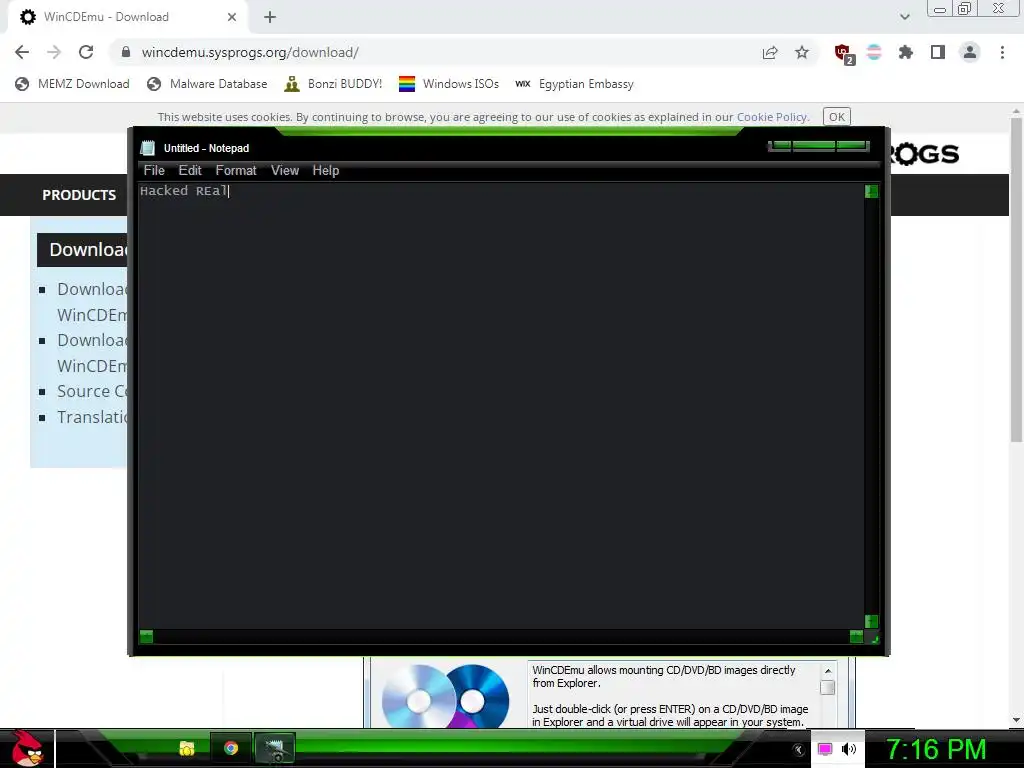
Task: Open Bonzi BUDDY! bookmark
Action: point(333,84)
